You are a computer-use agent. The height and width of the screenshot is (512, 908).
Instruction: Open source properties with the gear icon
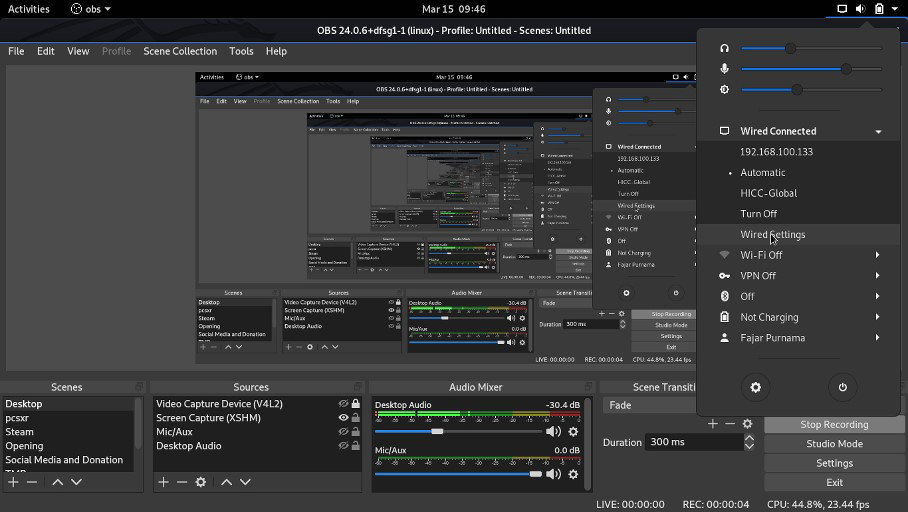200,482
